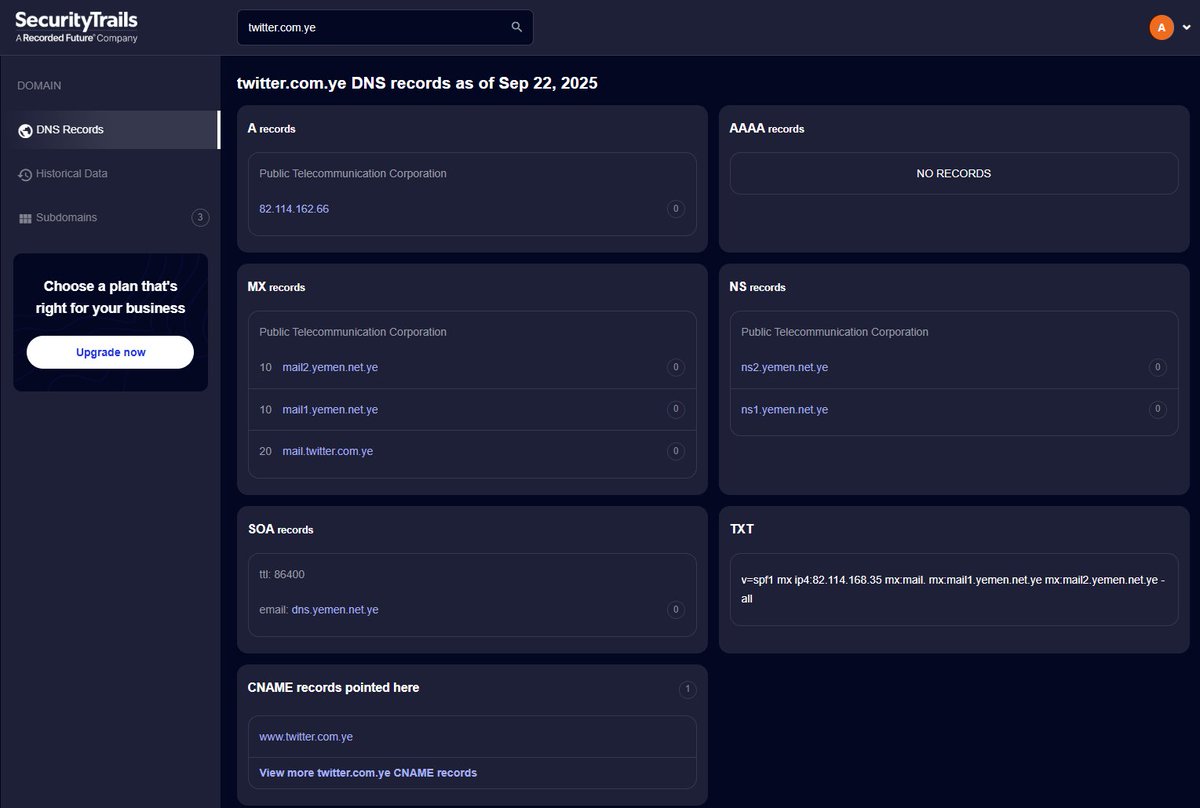Open the user avatar menu
1200x808 pixels.
[1161, 27]
